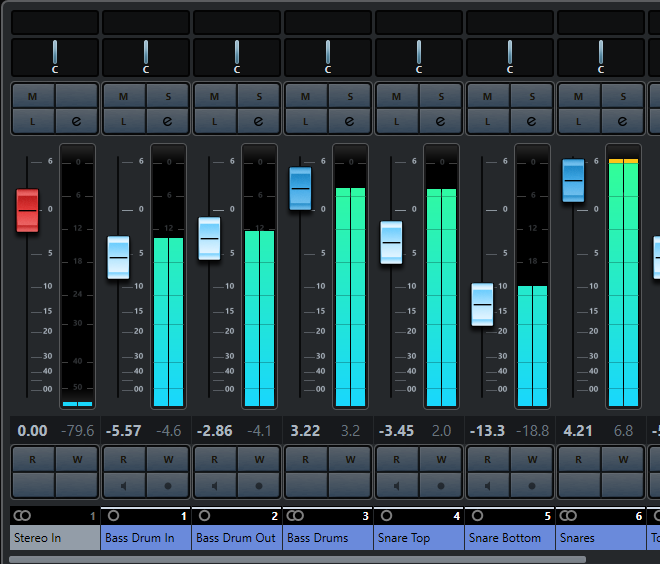Select the Bass Drum In channel name

[x=146, y=537]
